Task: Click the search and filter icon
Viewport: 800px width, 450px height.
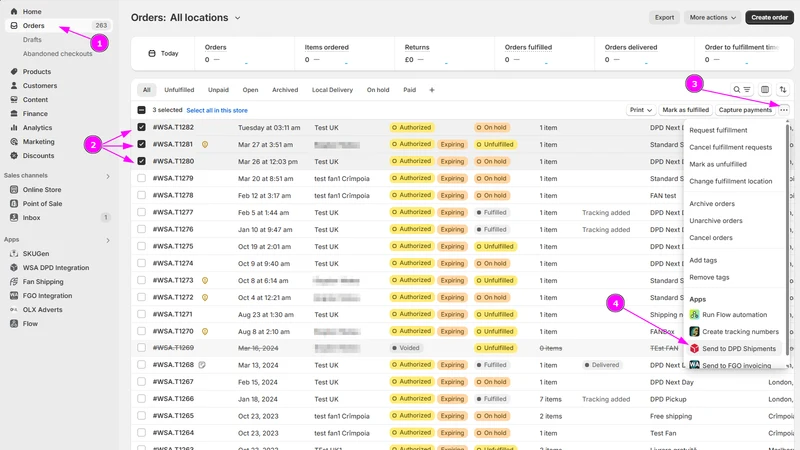Action: click(x=742, y=90)
